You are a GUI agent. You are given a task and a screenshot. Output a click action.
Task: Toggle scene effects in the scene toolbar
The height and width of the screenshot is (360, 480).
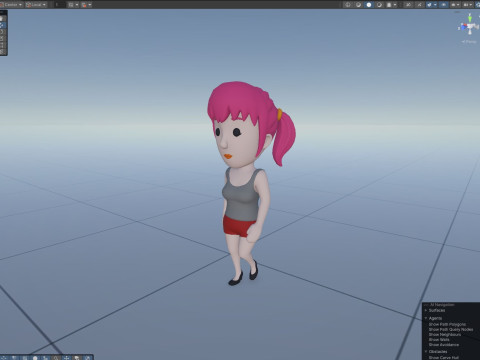tap(429, 5)
